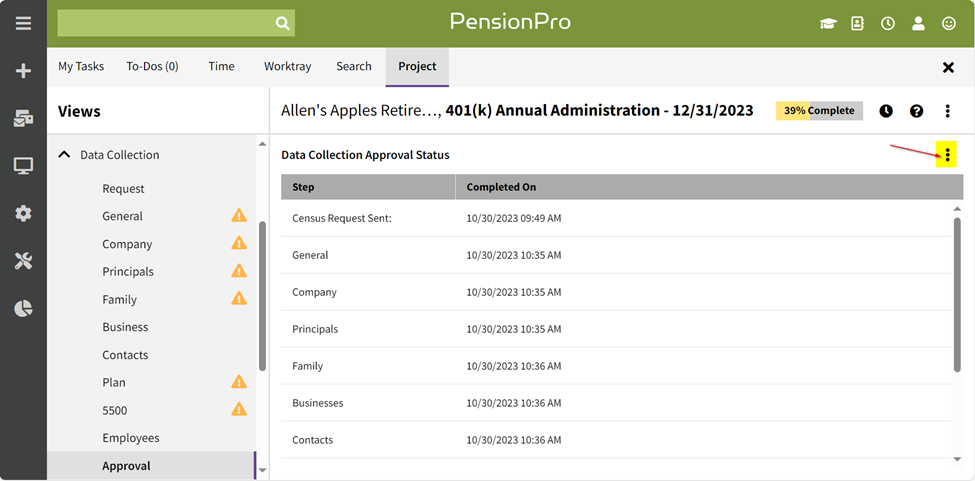This screenshot has height=481, width=975.
Task: Open the clock icon in header
Action: click(x=888, y=24)
